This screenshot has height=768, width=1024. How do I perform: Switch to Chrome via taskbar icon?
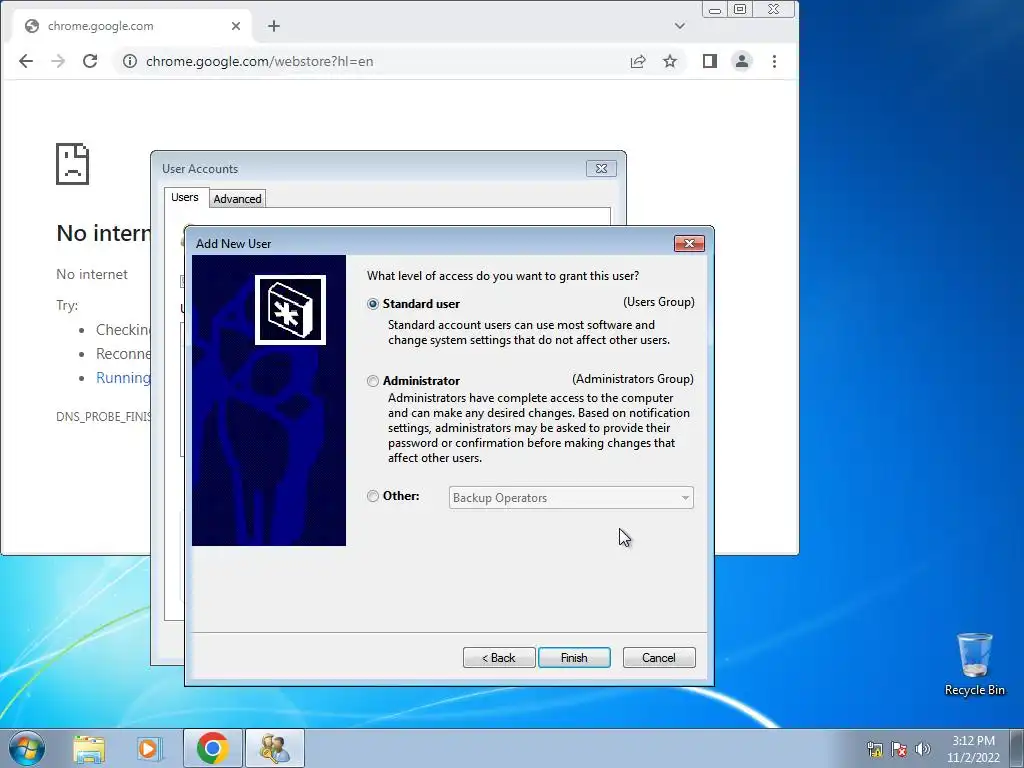[x=212, y=748]
